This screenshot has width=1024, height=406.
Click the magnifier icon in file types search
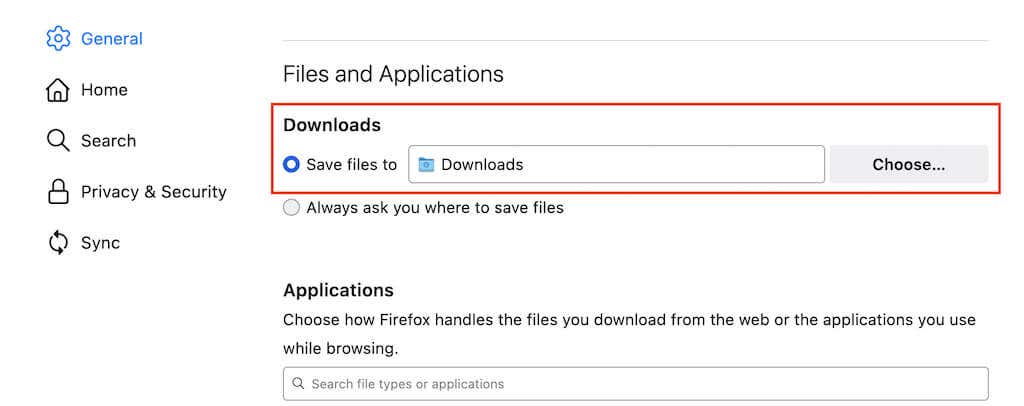298,384
